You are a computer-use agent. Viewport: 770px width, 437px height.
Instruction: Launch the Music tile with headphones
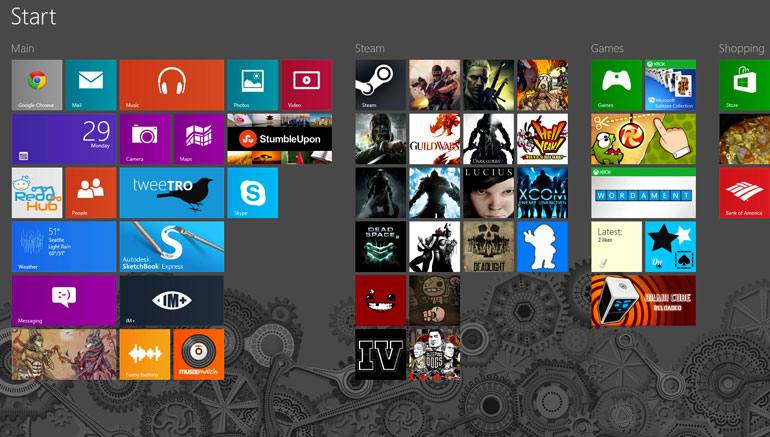click(x=171, y=85)
